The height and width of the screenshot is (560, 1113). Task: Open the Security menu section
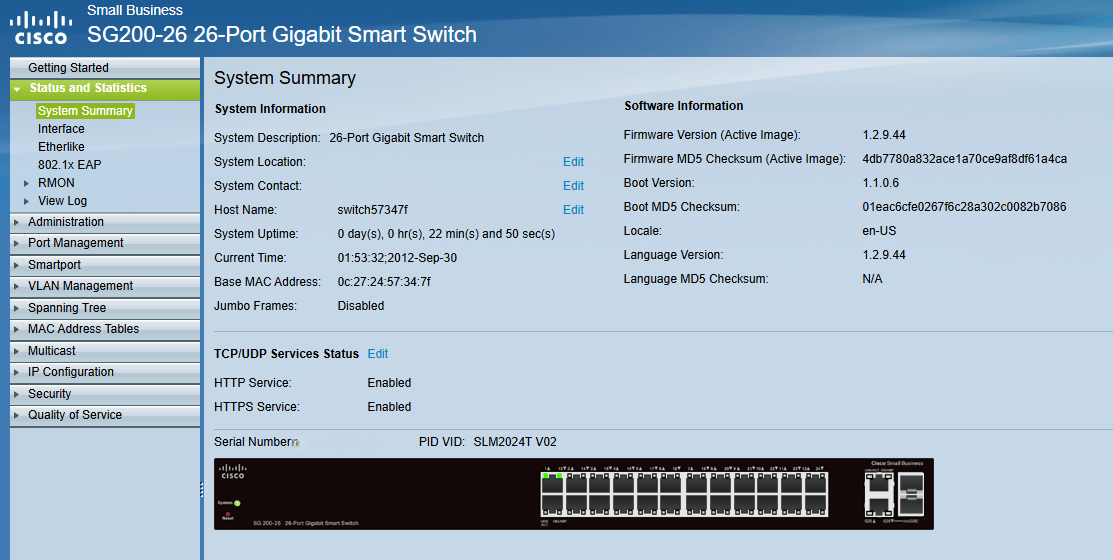point(105,393)
